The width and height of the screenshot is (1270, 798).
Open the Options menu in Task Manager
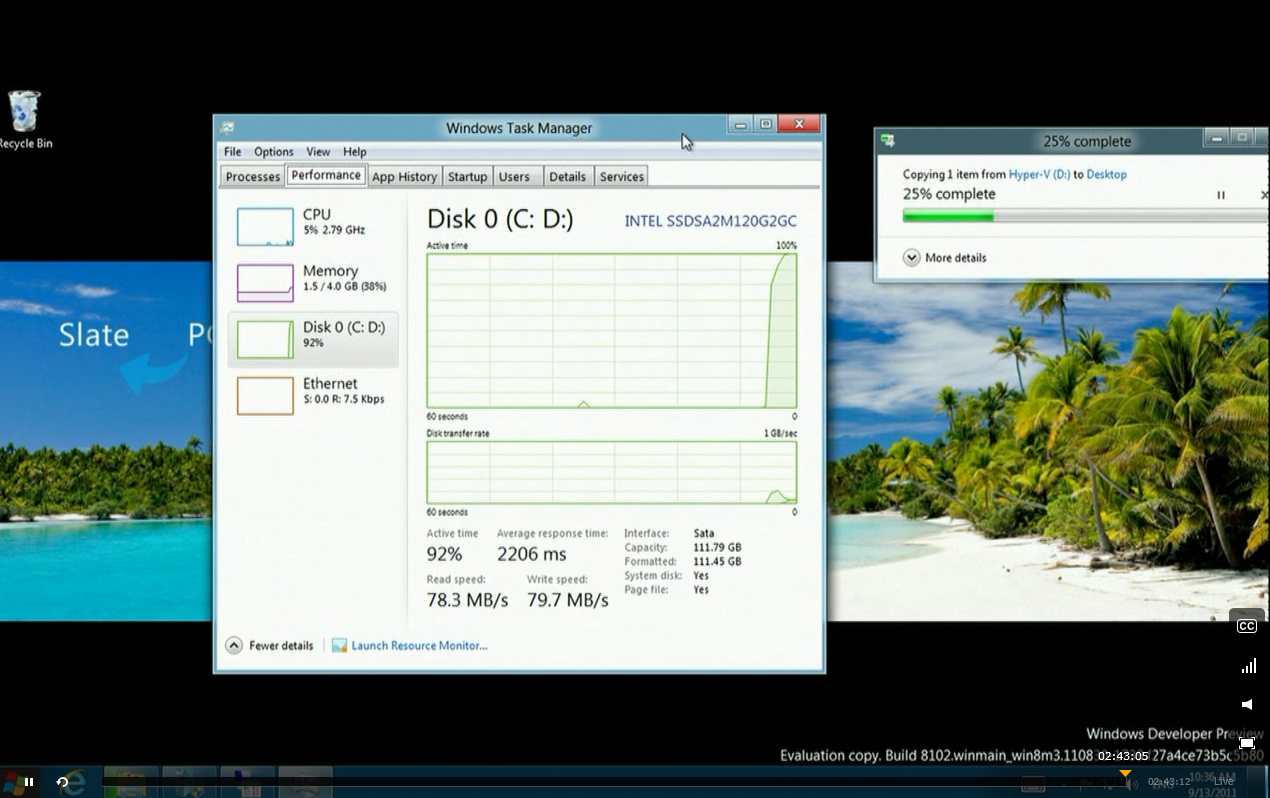click(x=273, y=152)
